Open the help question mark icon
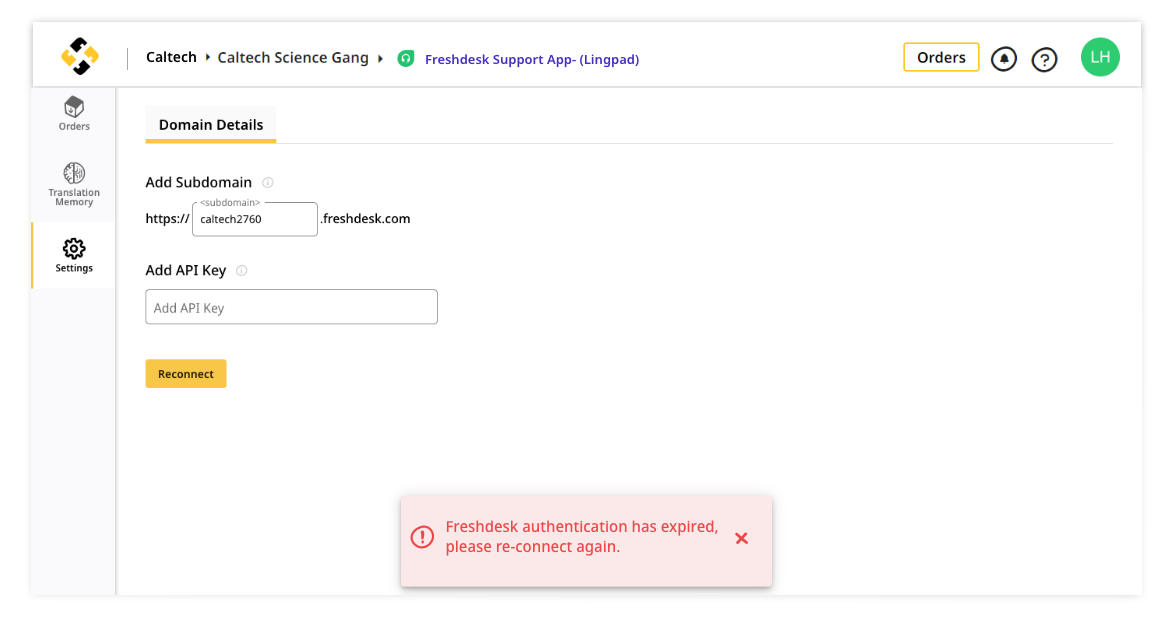 click(1044, 59)
